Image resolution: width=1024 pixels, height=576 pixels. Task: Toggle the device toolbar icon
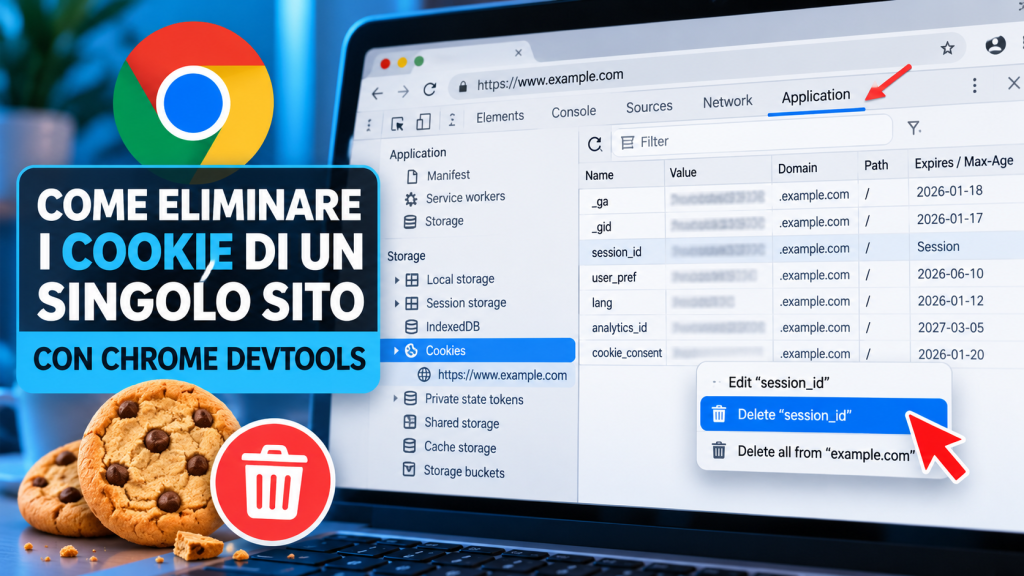(x=423, y=121)
